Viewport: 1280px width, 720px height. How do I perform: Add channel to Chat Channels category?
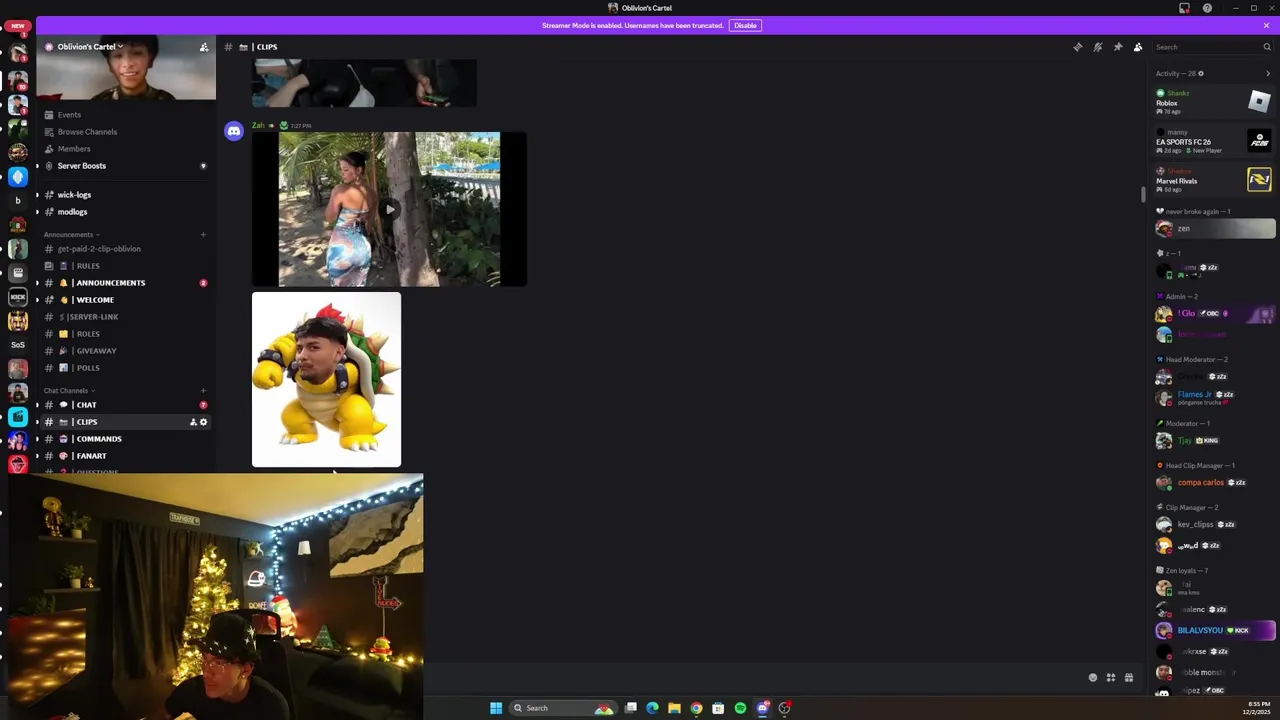[203, 391]
